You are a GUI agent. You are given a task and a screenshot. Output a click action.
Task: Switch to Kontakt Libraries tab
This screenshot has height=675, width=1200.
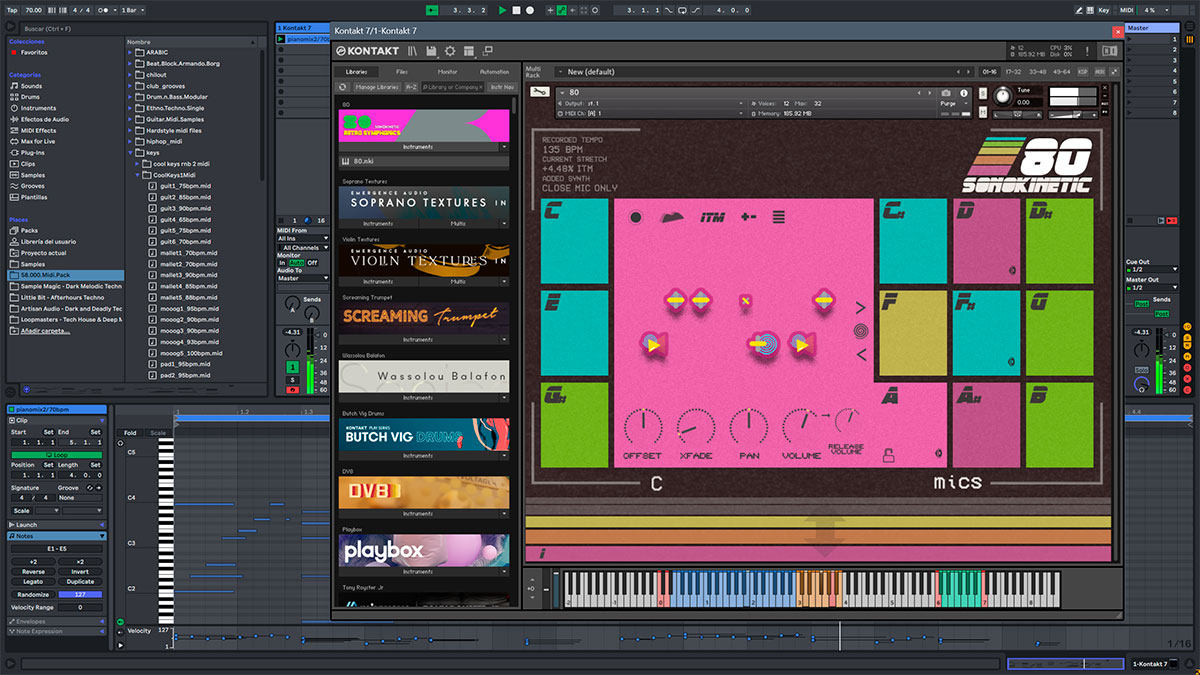coord(356,72)
